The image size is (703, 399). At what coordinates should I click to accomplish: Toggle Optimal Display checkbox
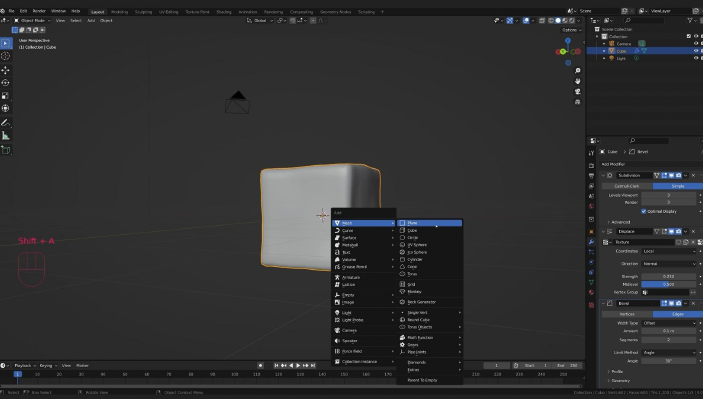point(644,211)
